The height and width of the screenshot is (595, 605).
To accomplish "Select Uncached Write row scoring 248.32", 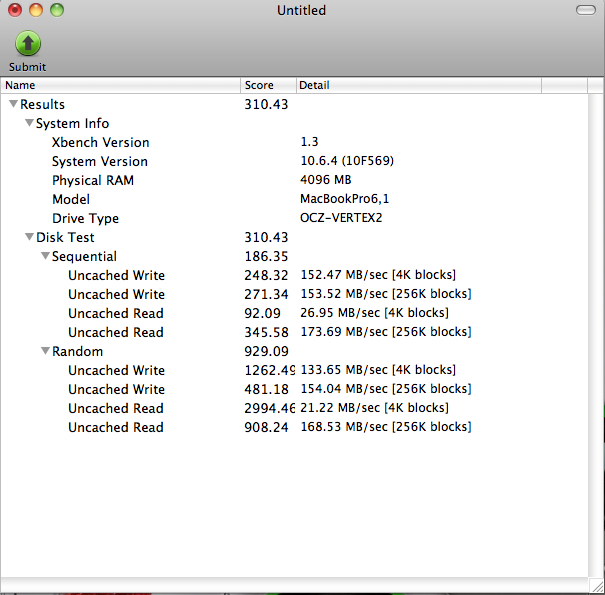I will coord(294,275).
